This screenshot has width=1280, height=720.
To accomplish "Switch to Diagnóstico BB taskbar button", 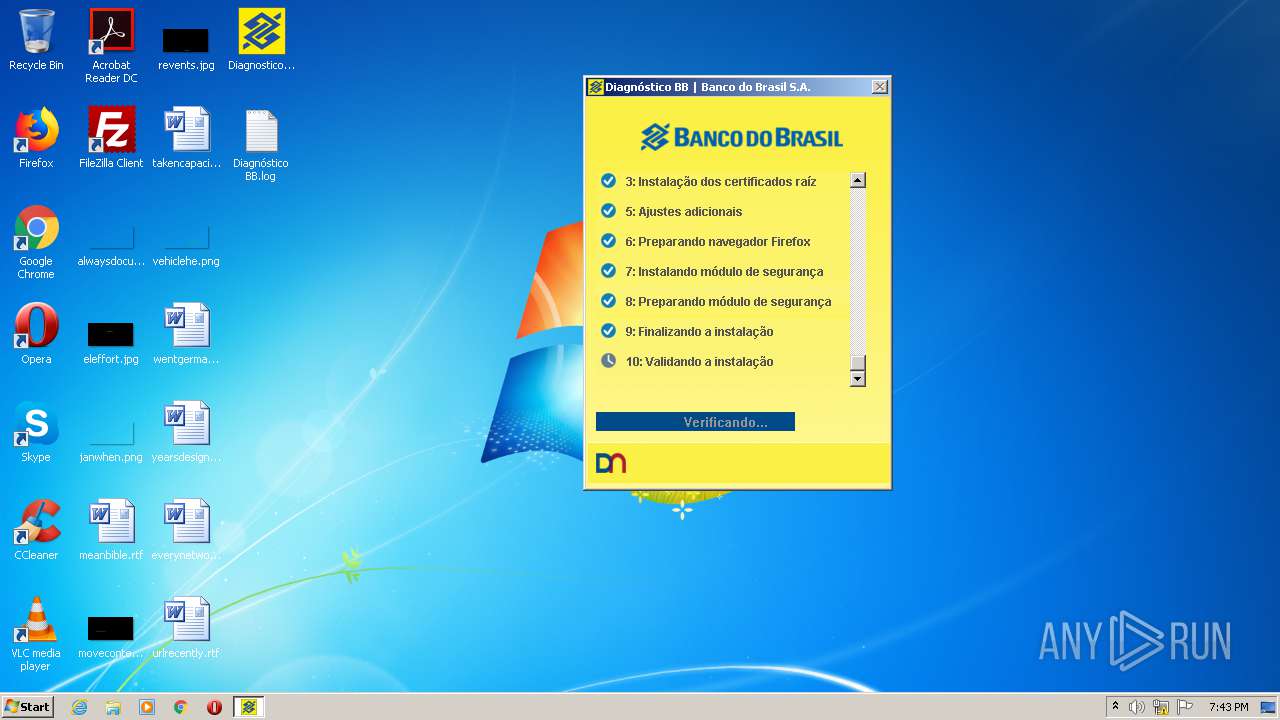I will (249, 707).
